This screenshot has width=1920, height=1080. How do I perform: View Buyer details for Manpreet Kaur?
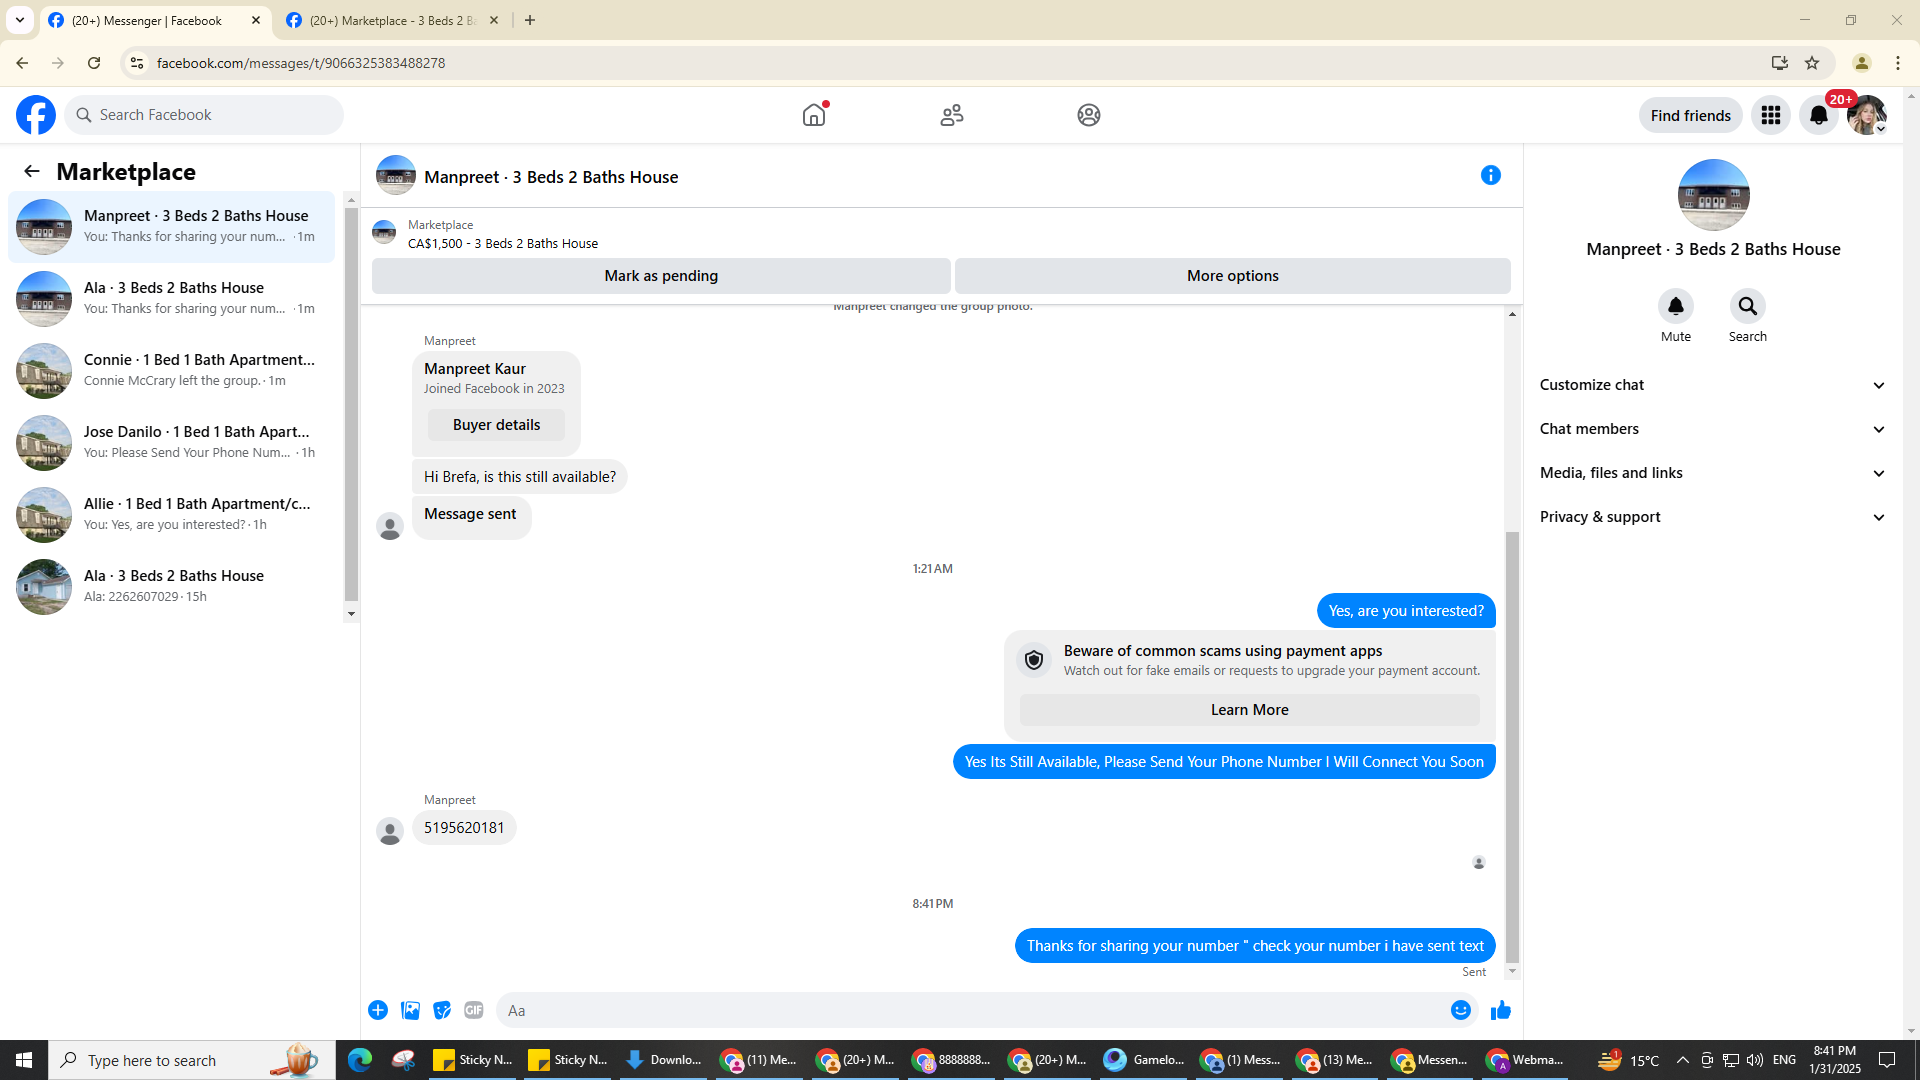[496, 425]
